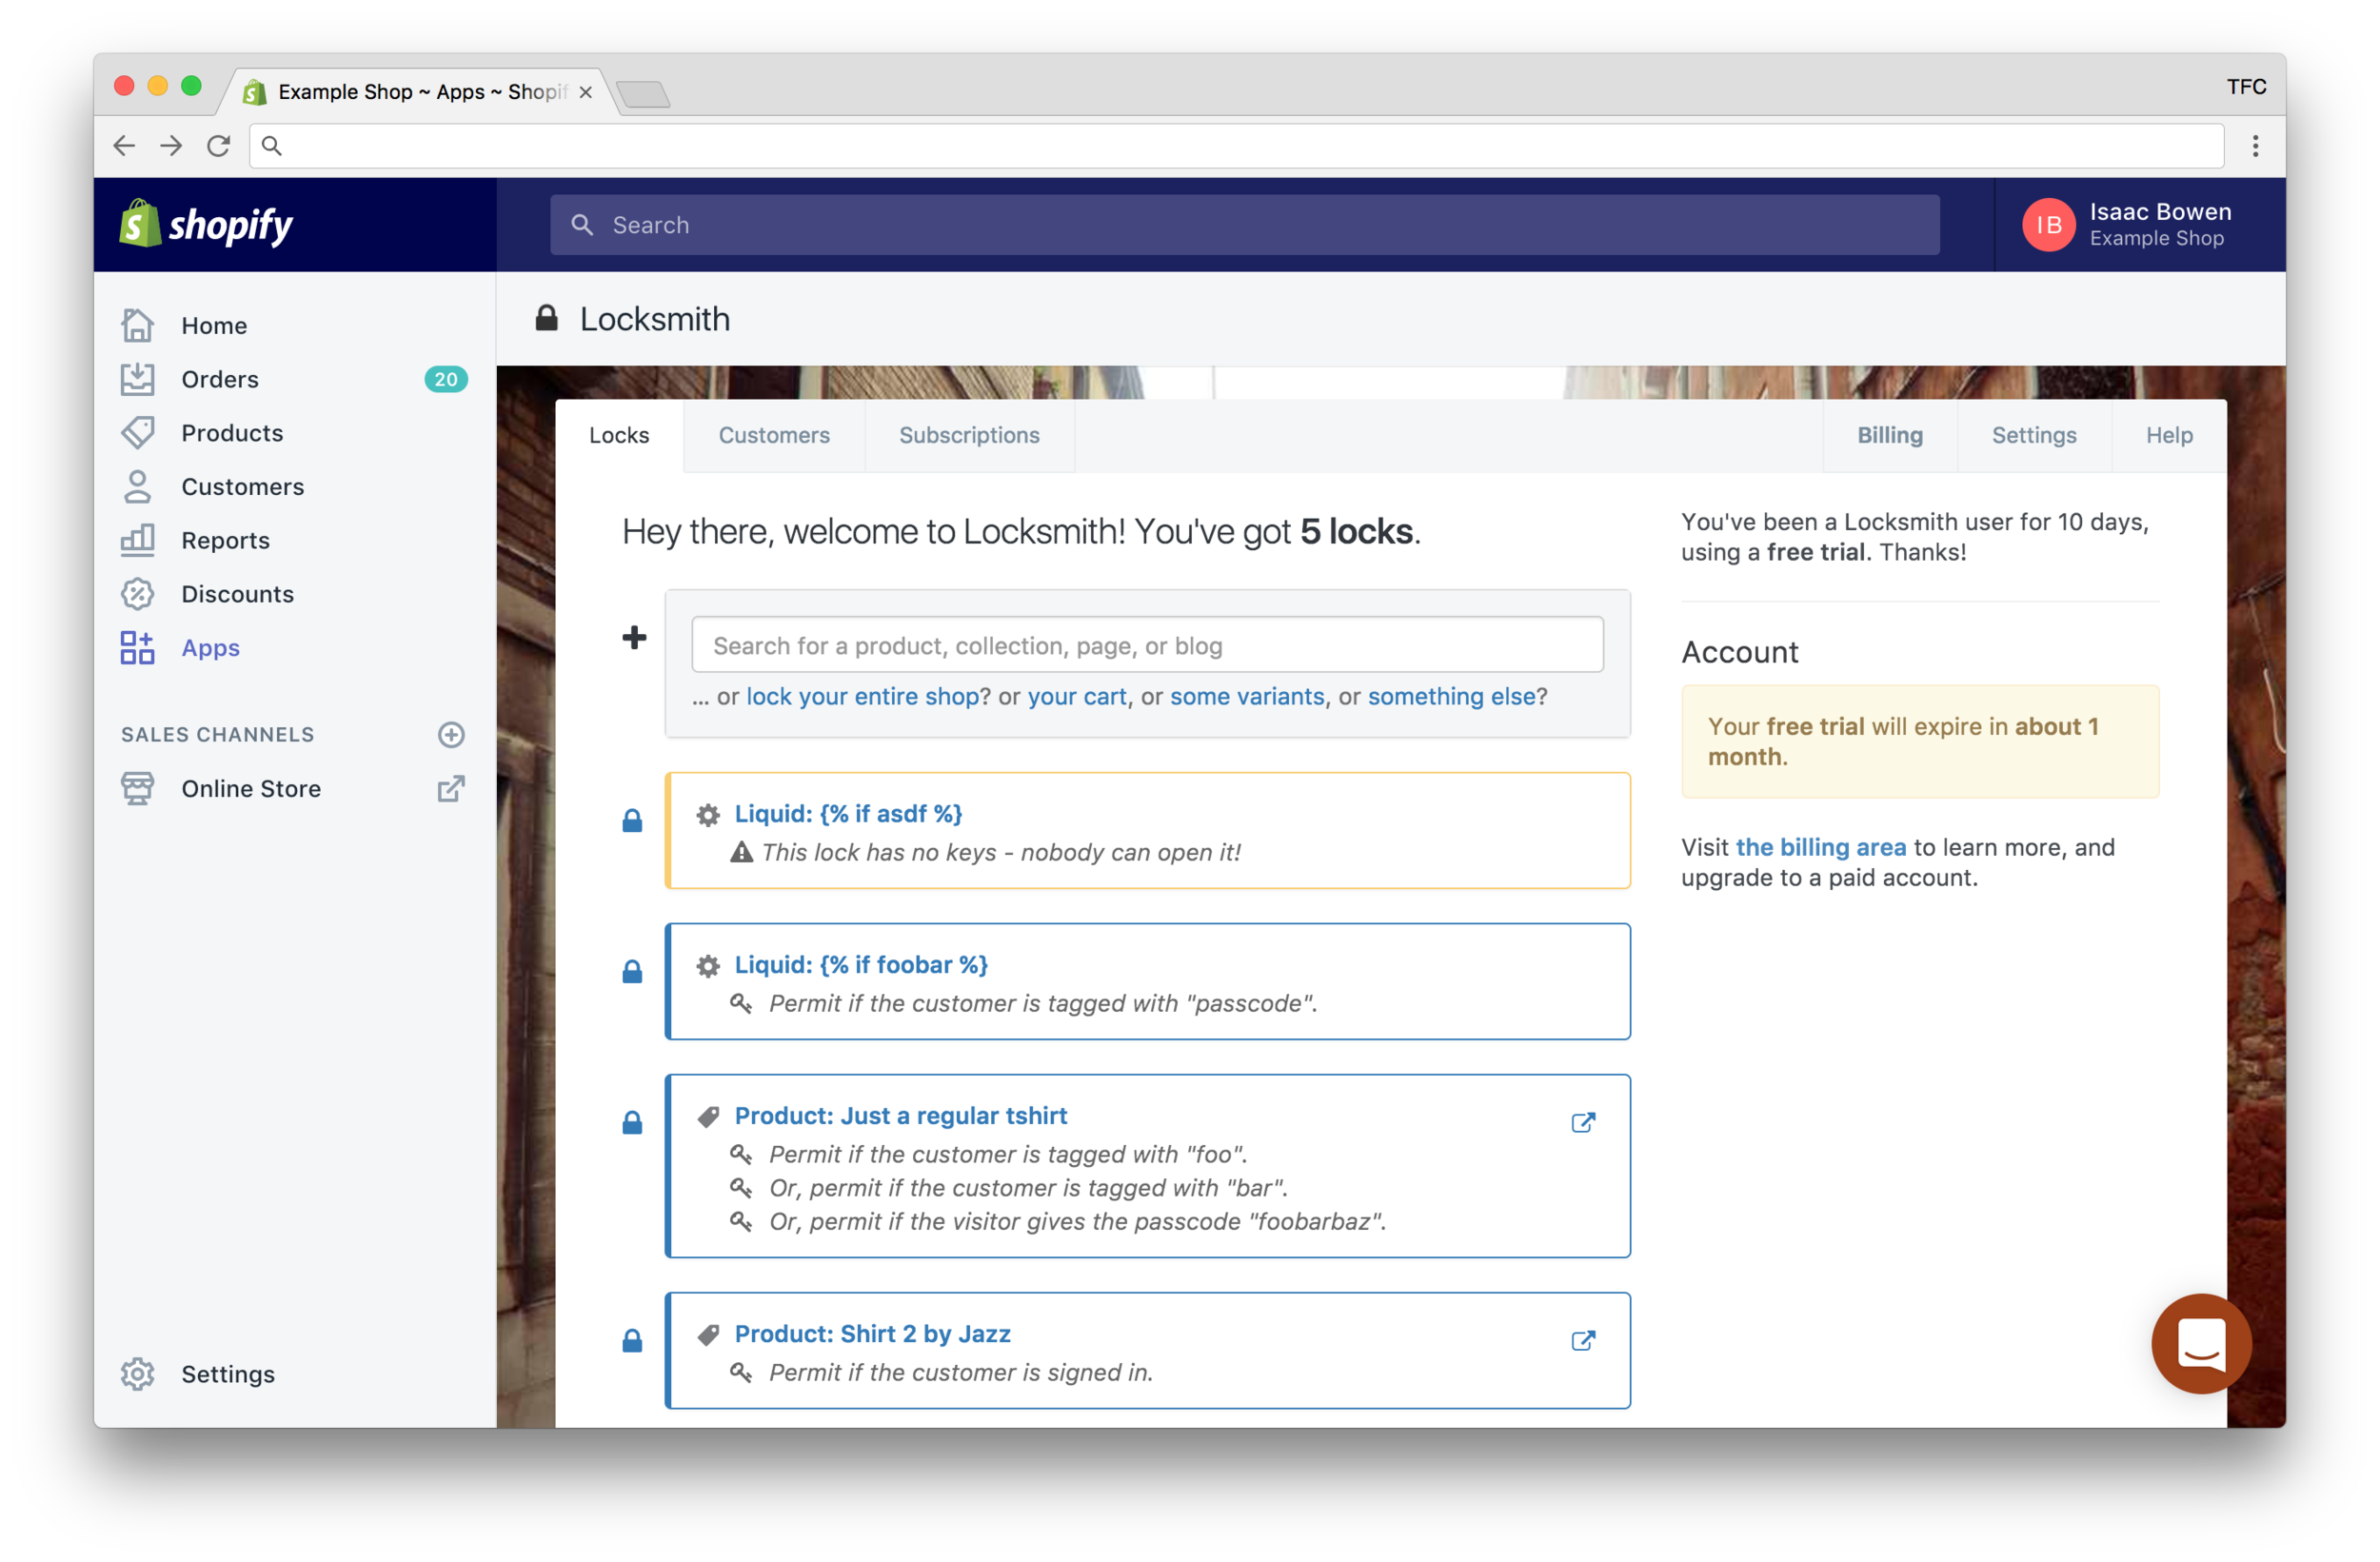The image size is (2380, 1562).
Task: Click the Orders count badge 20
Action: point(446,379)
